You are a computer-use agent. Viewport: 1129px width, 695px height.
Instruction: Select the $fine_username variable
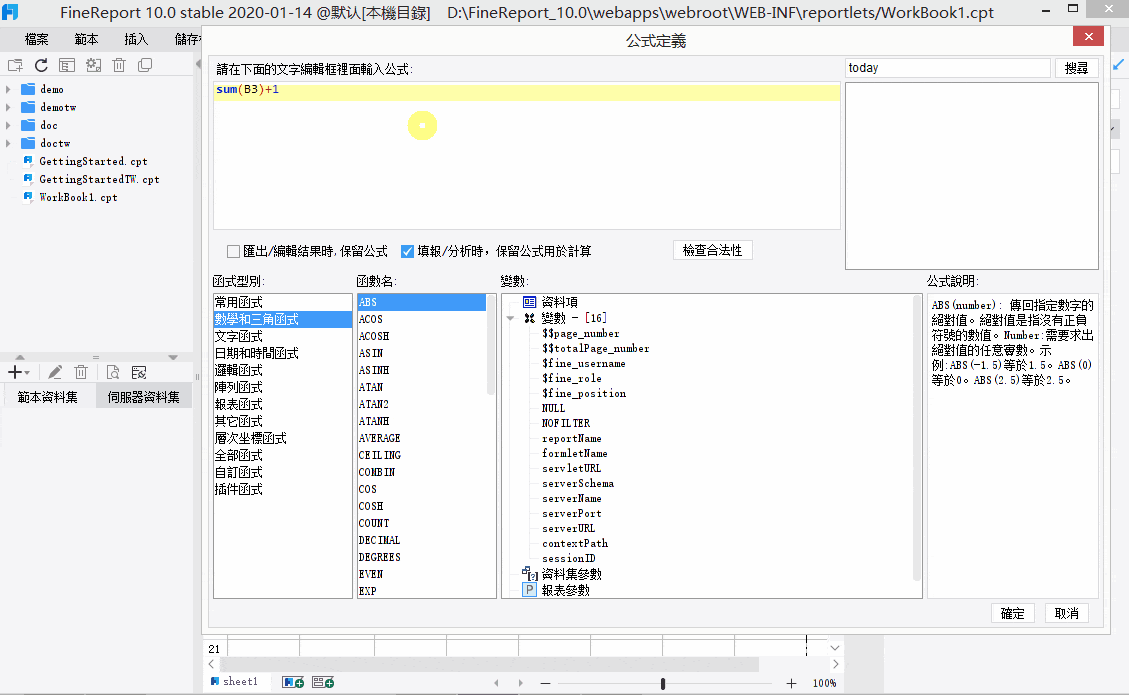[x=584, y=364]
